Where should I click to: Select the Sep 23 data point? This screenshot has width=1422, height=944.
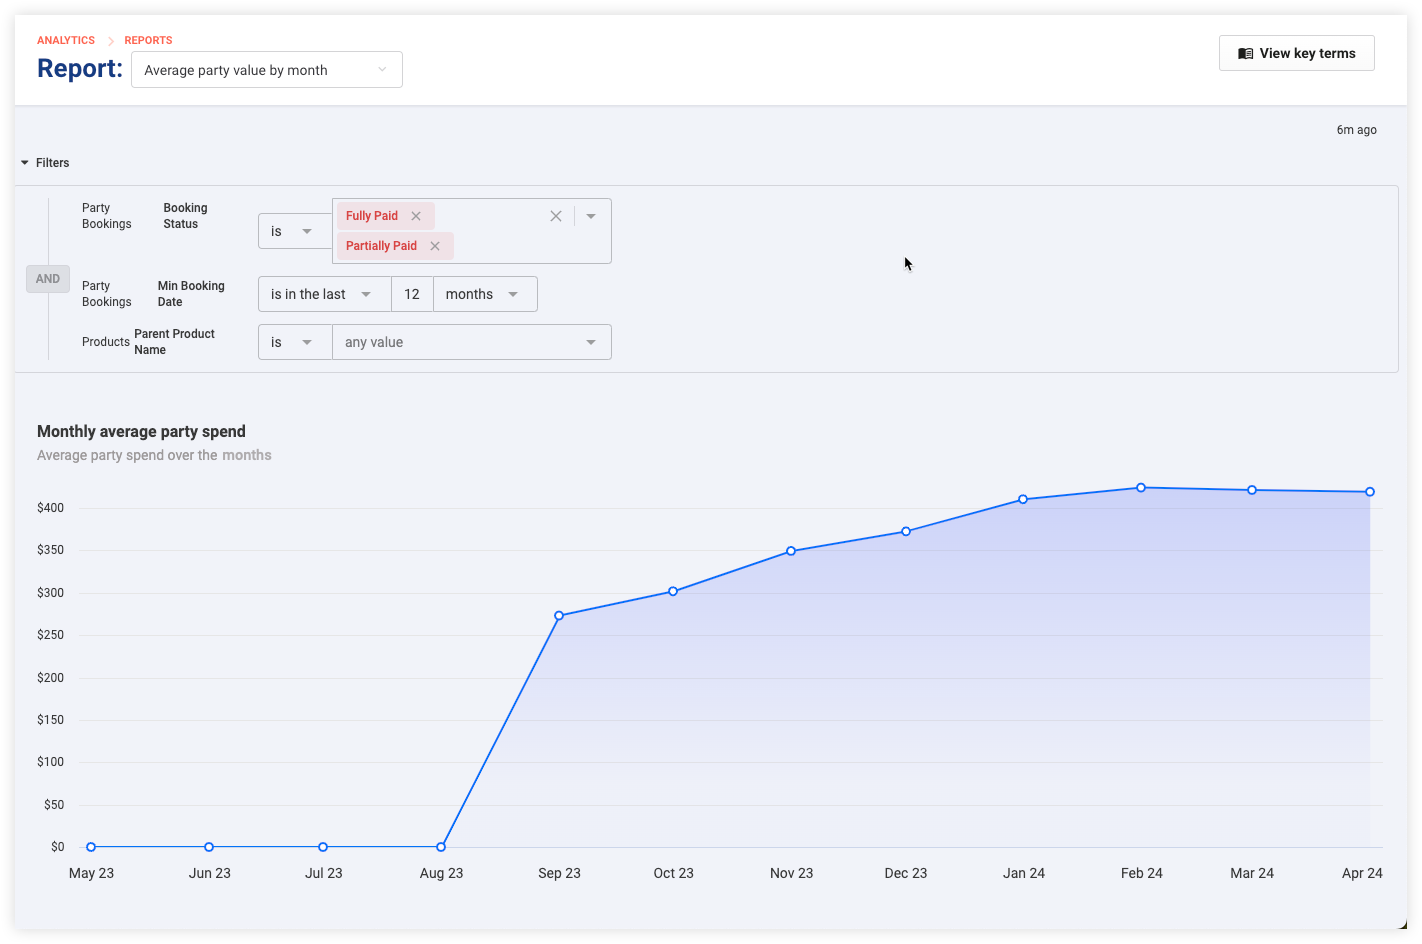pyautogui.click(x=559, y=616)
